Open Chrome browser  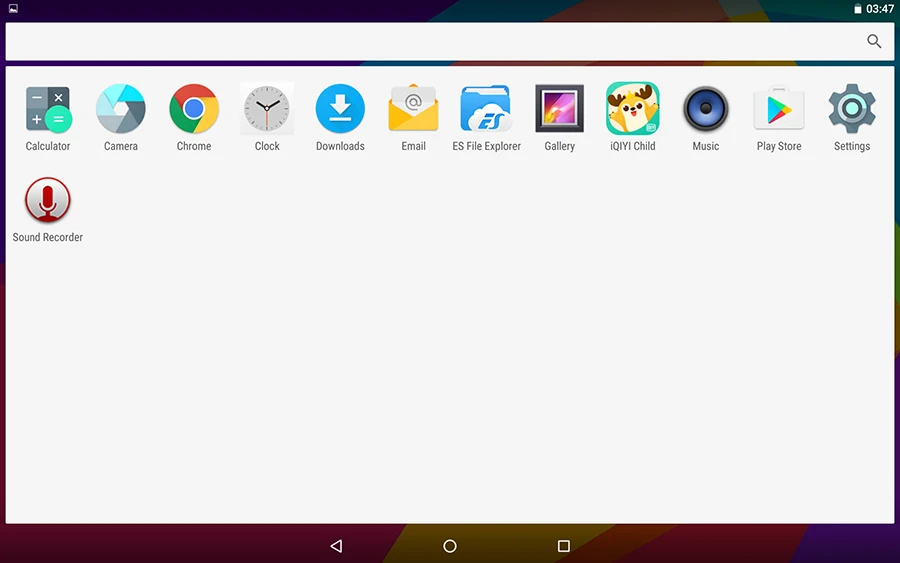pyautogui.click(x=194, y=109)
